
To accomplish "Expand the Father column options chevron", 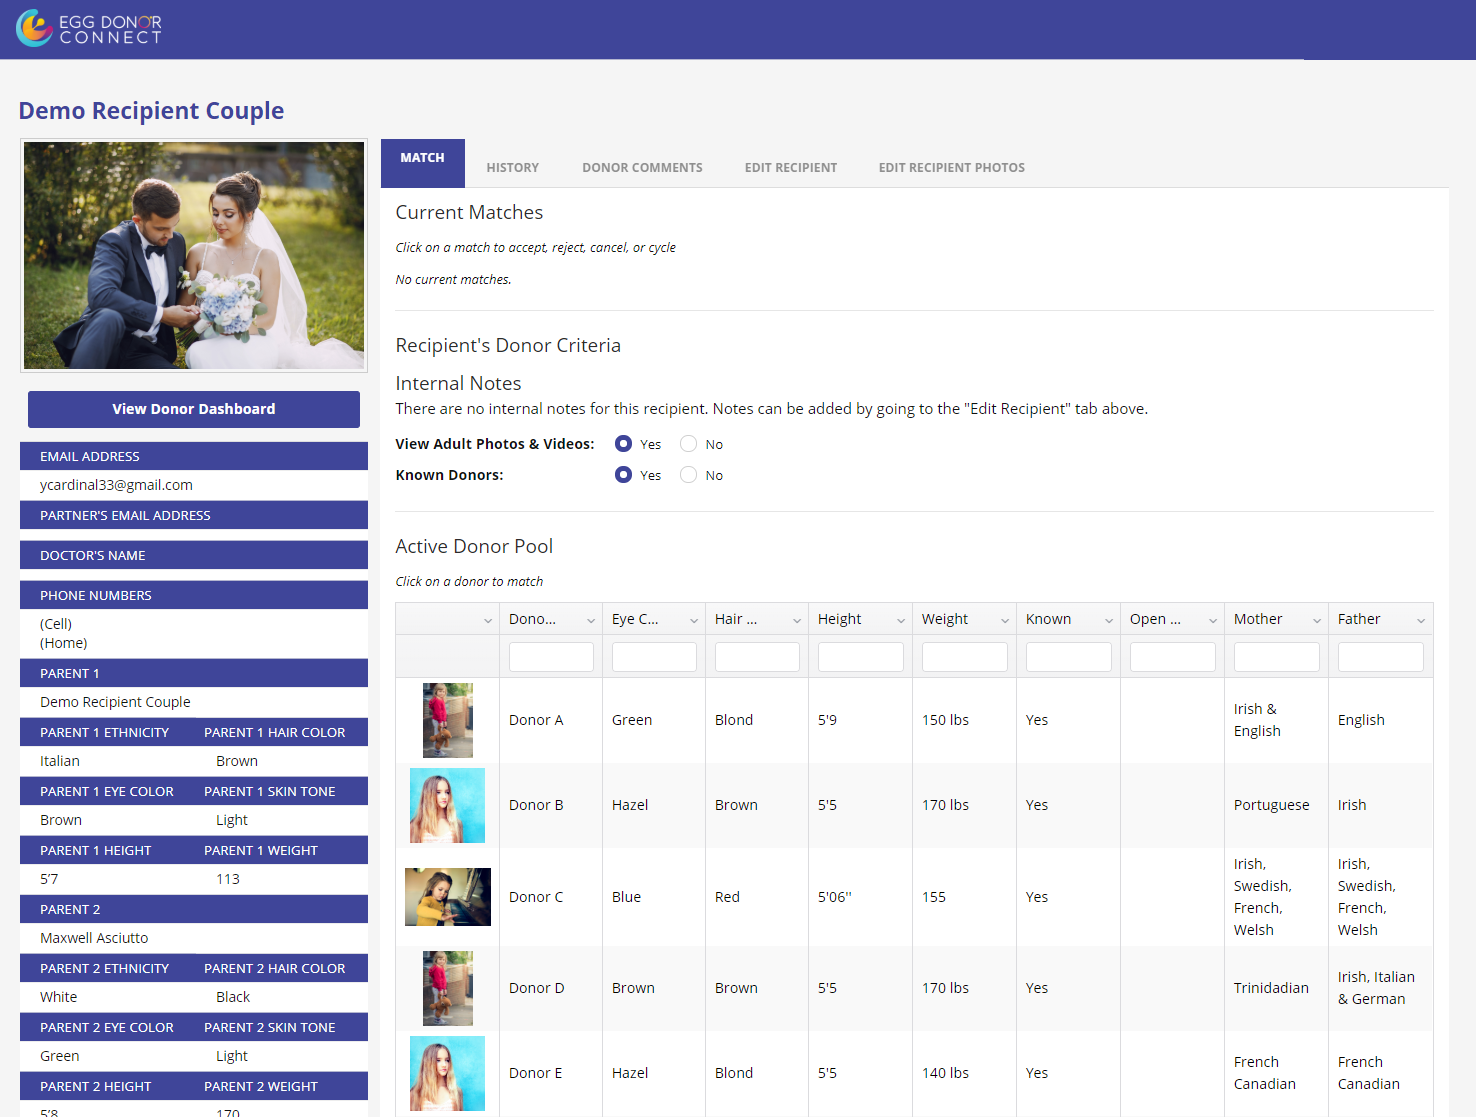I will point(1420,620).
